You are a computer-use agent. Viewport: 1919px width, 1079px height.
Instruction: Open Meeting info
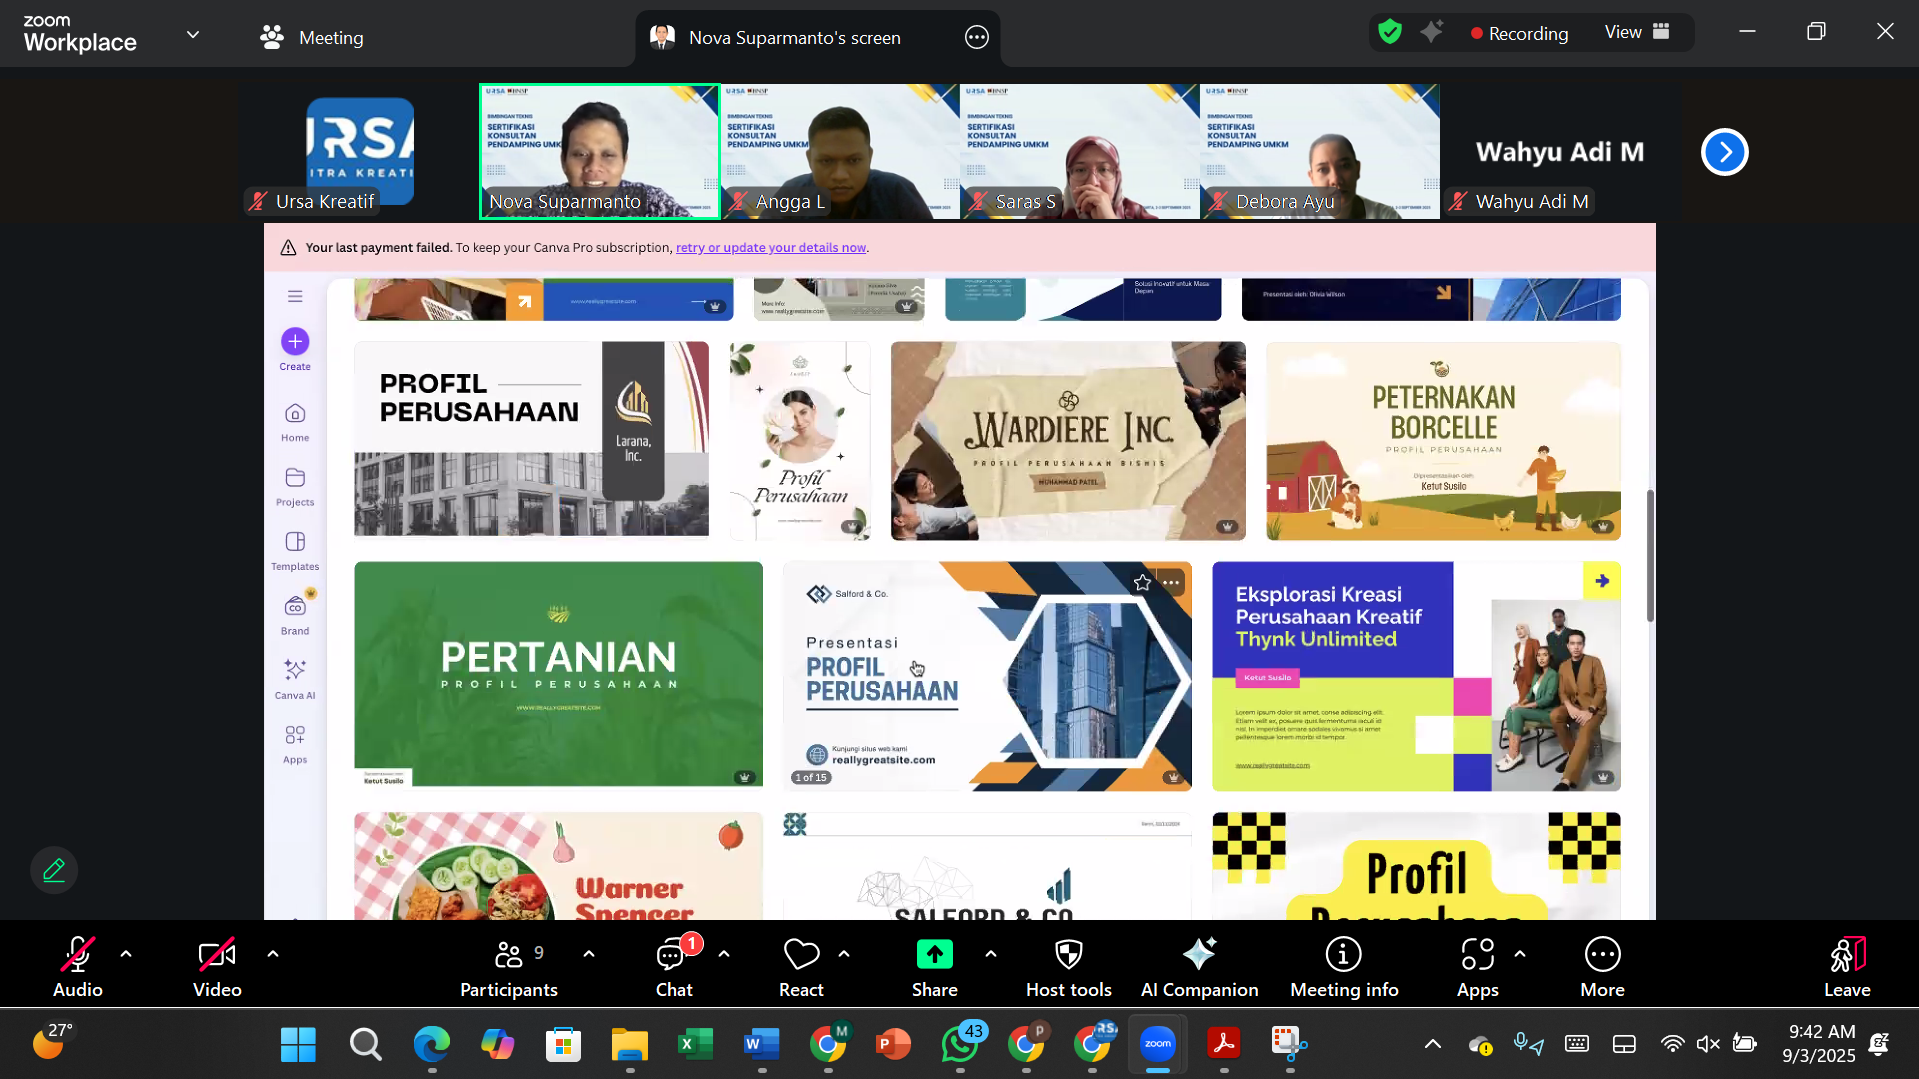click(1343, 967)
